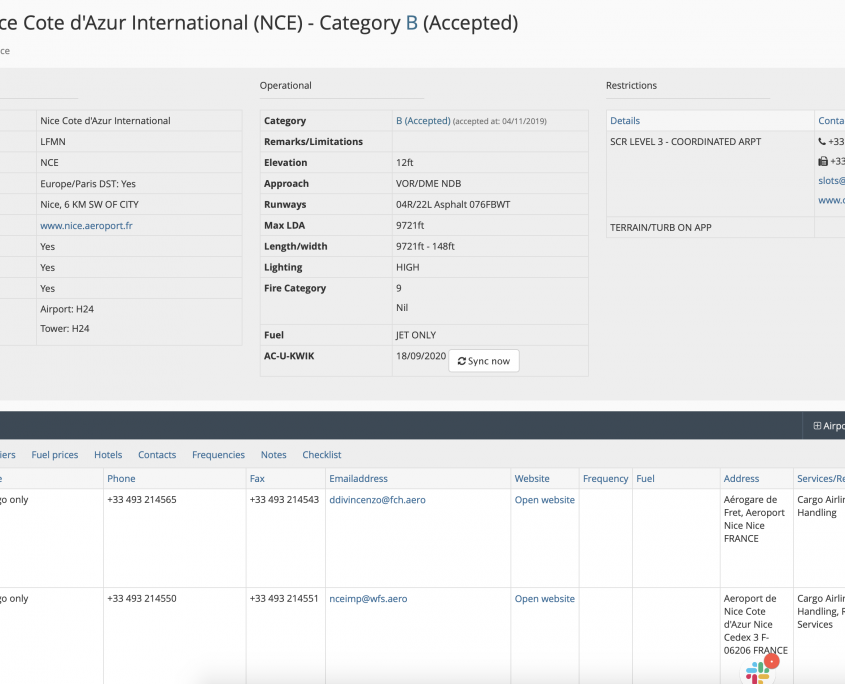Click the Sync now refresh icon

tap(462, 361)
